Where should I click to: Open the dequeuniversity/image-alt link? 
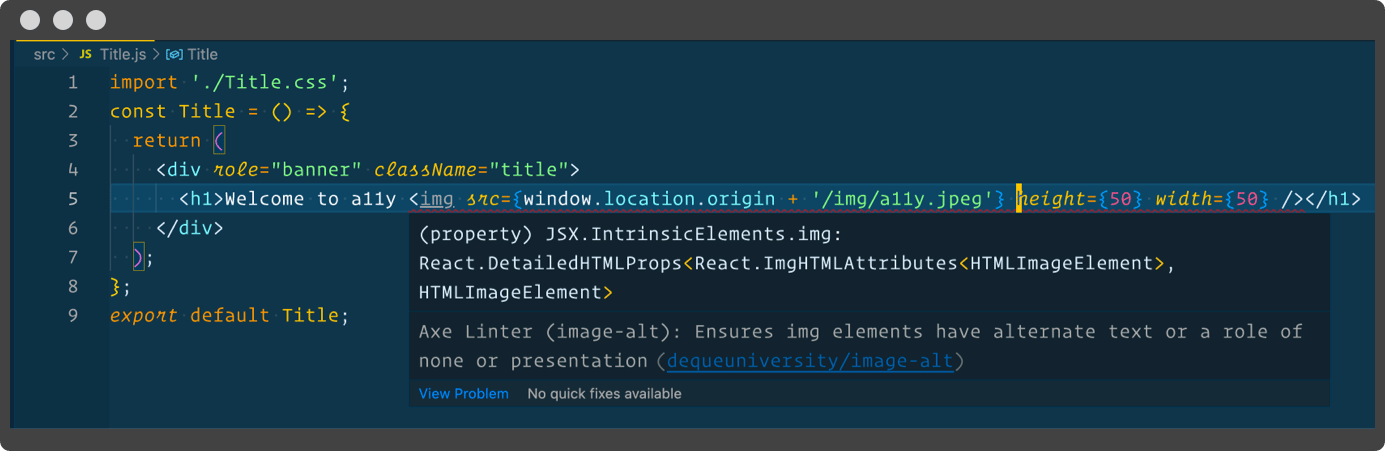[x=810, y=360]
